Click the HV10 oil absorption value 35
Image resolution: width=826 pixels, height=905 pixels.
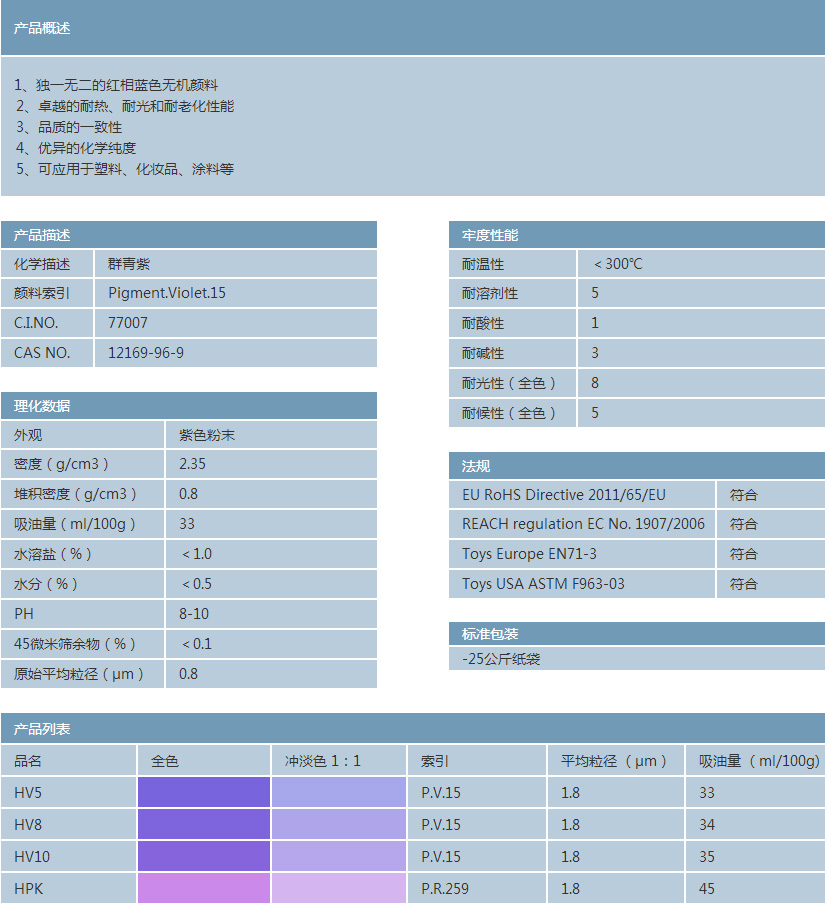(x=707, y=857)
